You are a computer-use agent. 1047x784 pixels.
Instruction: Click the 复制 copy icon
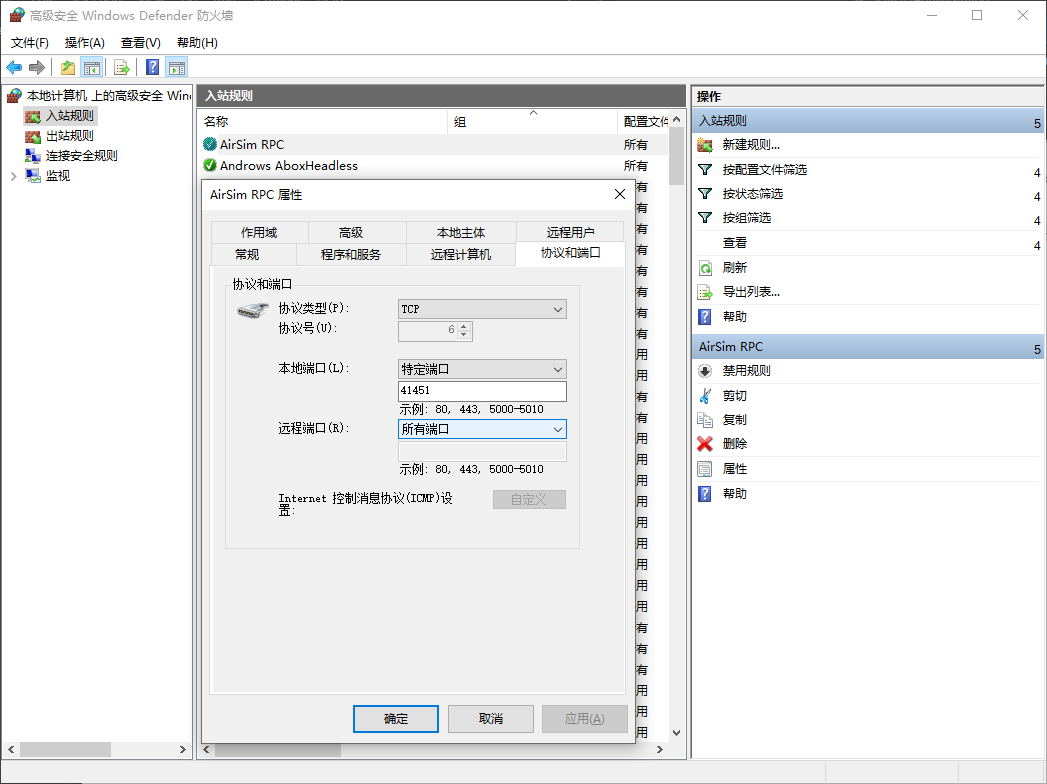704,419
